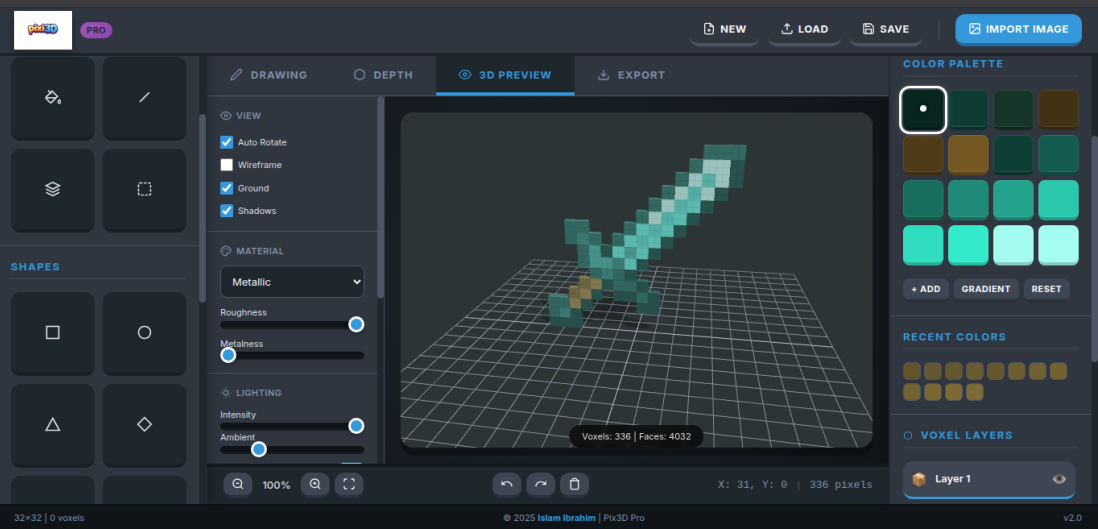Choose the triangle shape tool
This screenshot has height=529, width=1098.
pos(53,425)
